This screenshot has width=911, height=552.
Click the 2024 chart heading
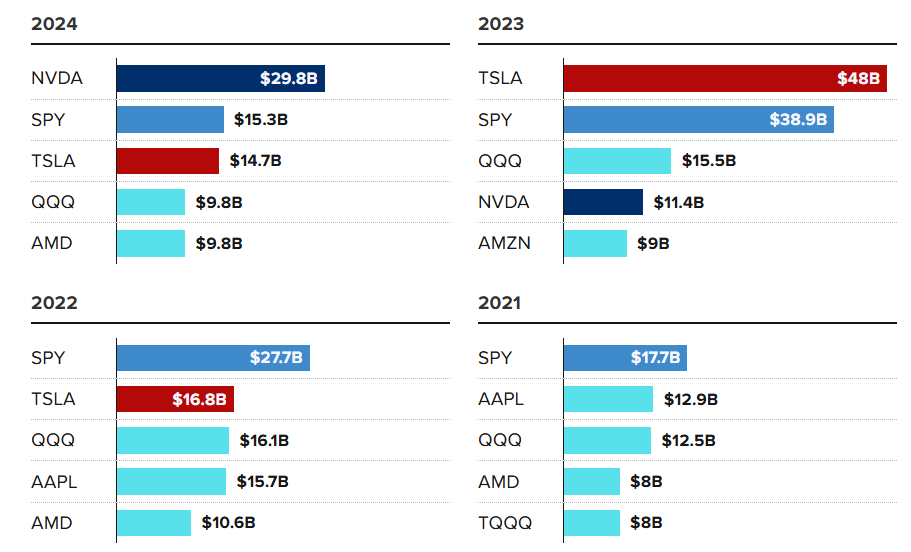click(x=54, y=25)
